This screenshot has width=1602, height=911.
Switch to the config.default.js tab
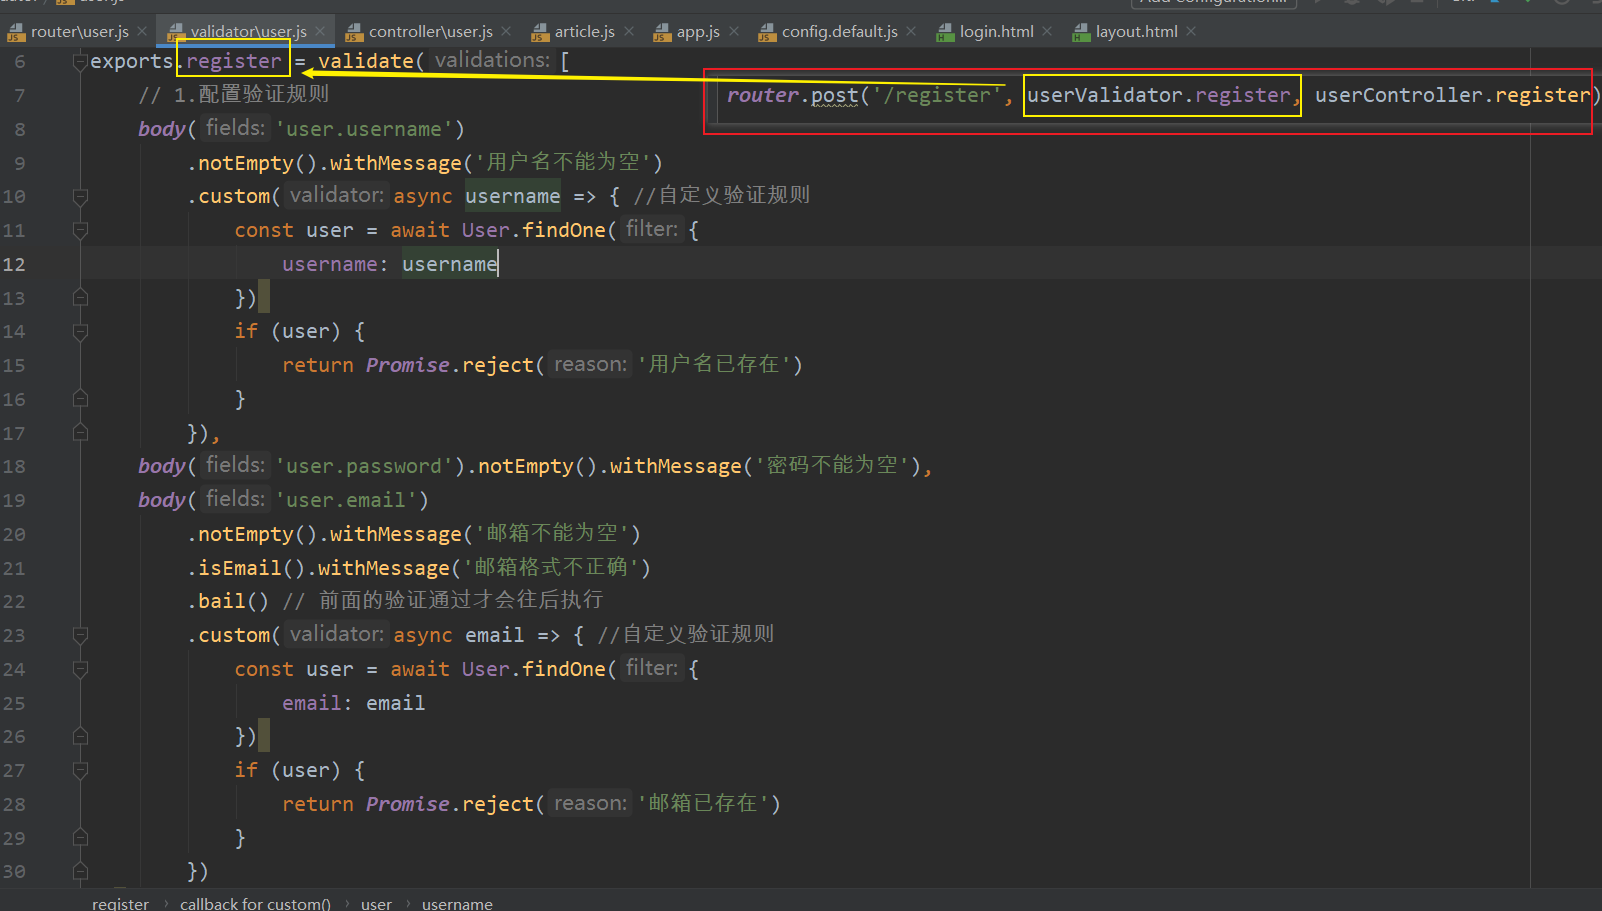click(839, 32)
